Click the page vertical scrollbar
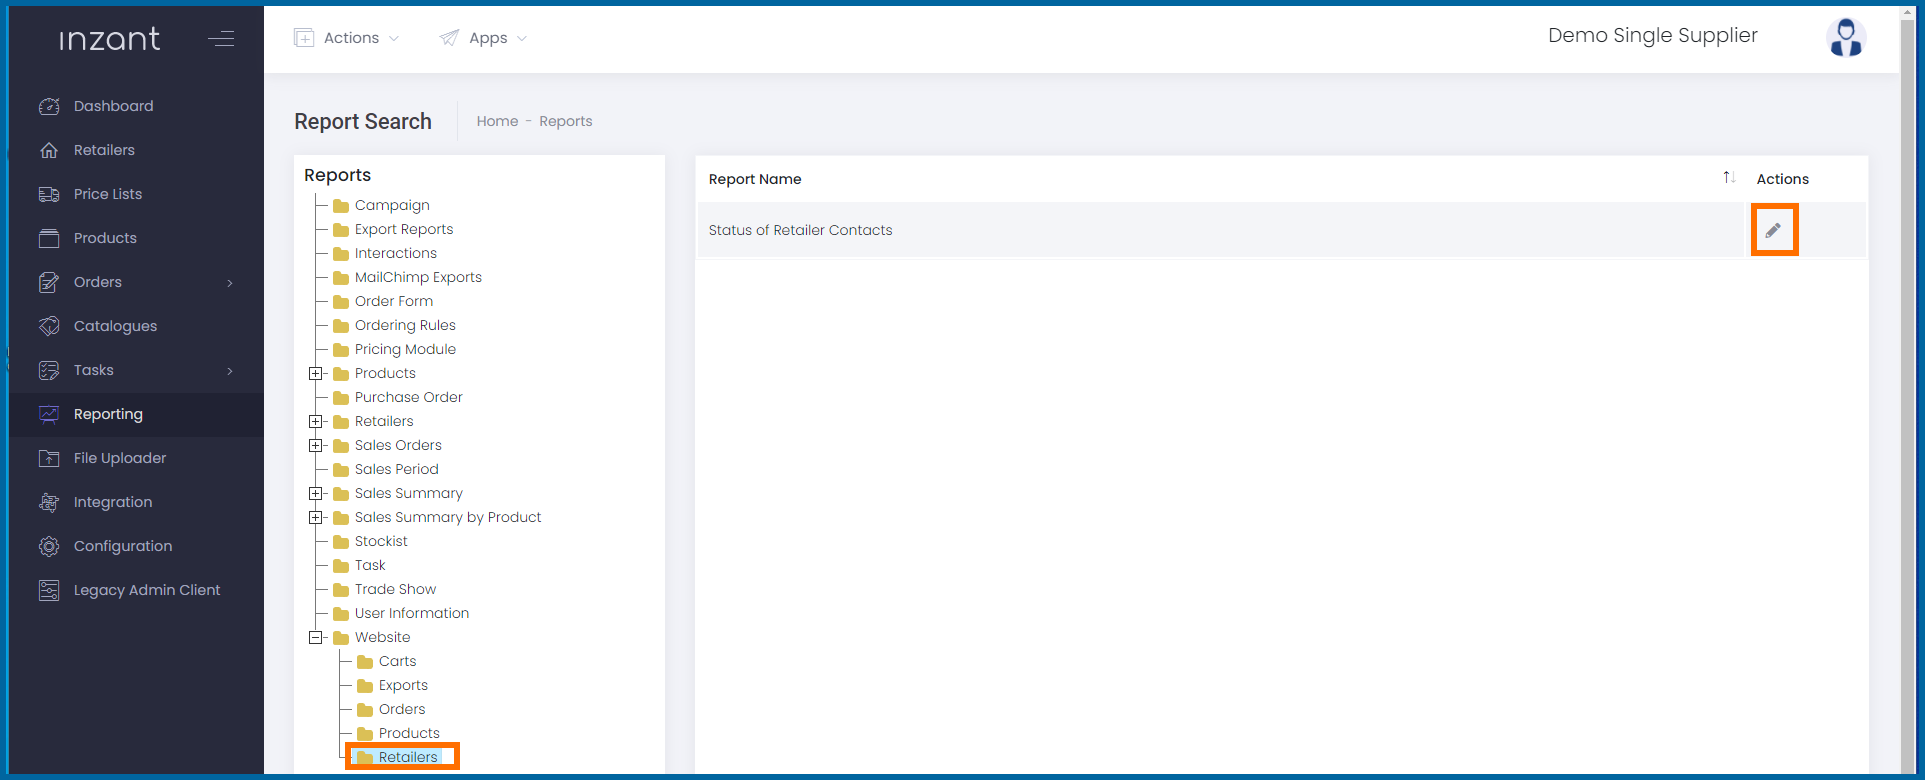Viewport: 1925px width, 780px height. coord(1908,390)
